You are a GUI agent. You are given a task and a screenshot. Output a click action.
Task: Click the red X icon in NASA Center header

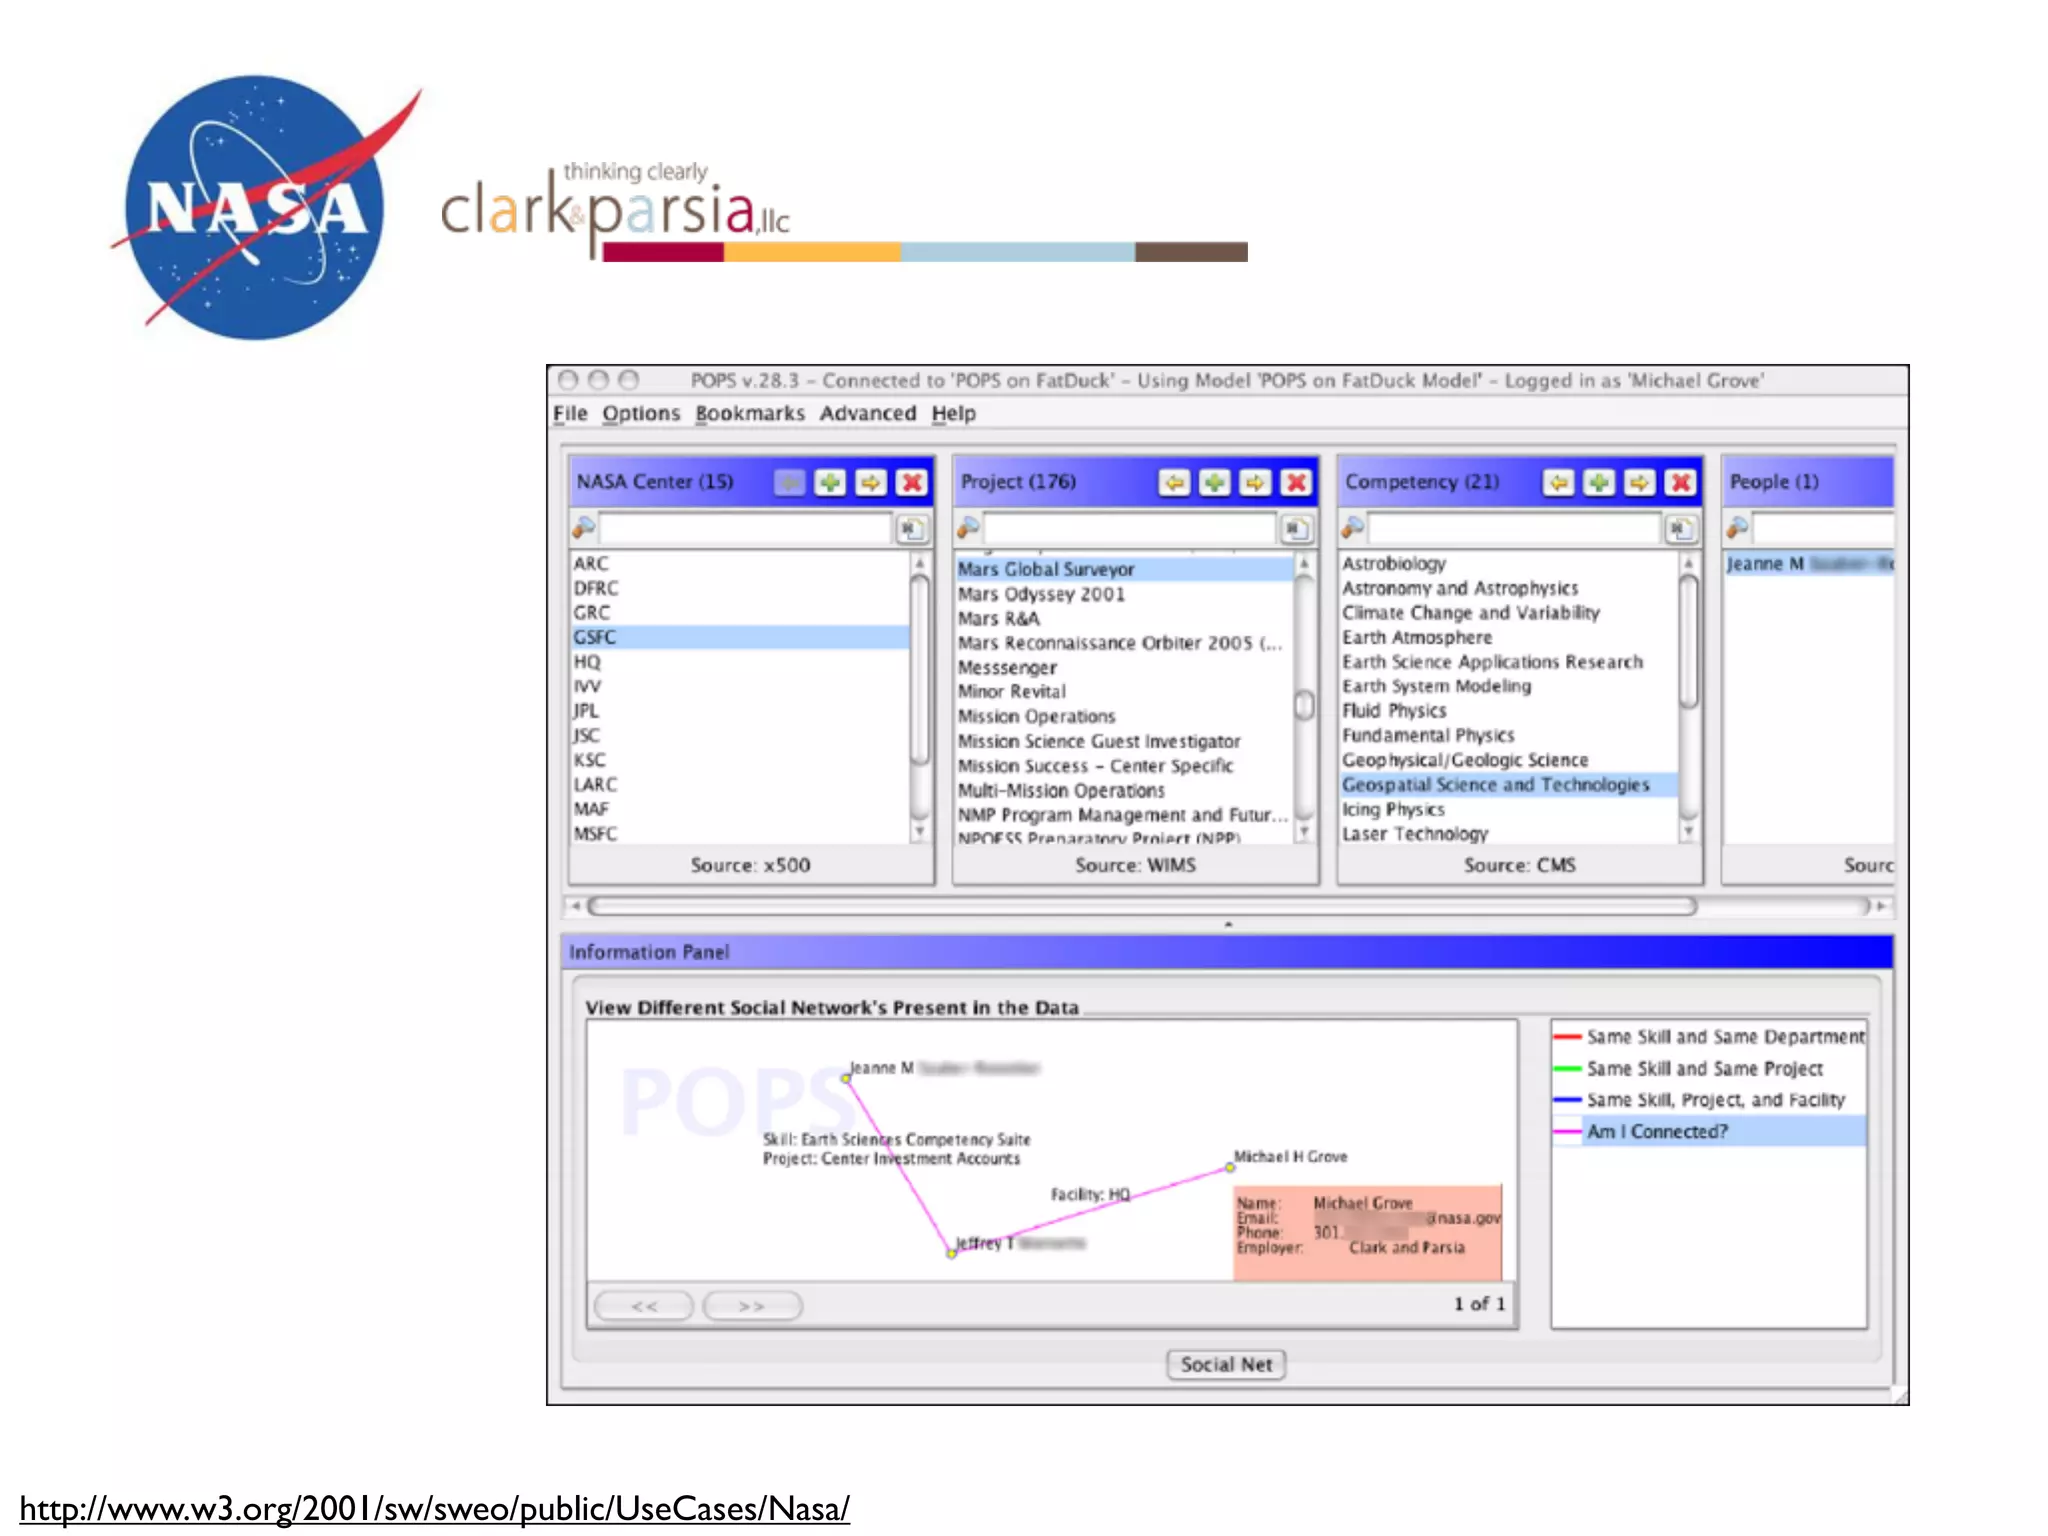click(911, 483)
